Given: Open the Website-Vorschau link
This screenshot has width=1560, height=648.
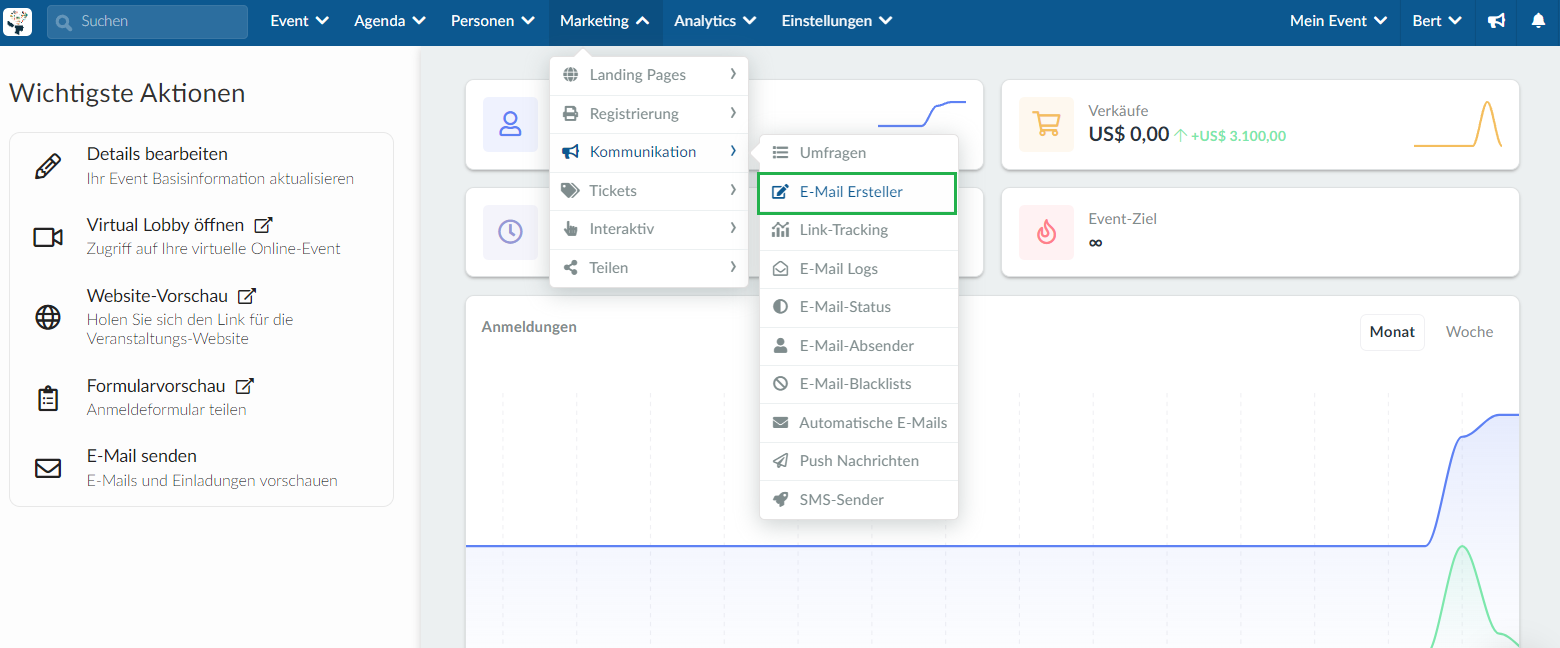Looking at the screenshot, I should [157, 296].
